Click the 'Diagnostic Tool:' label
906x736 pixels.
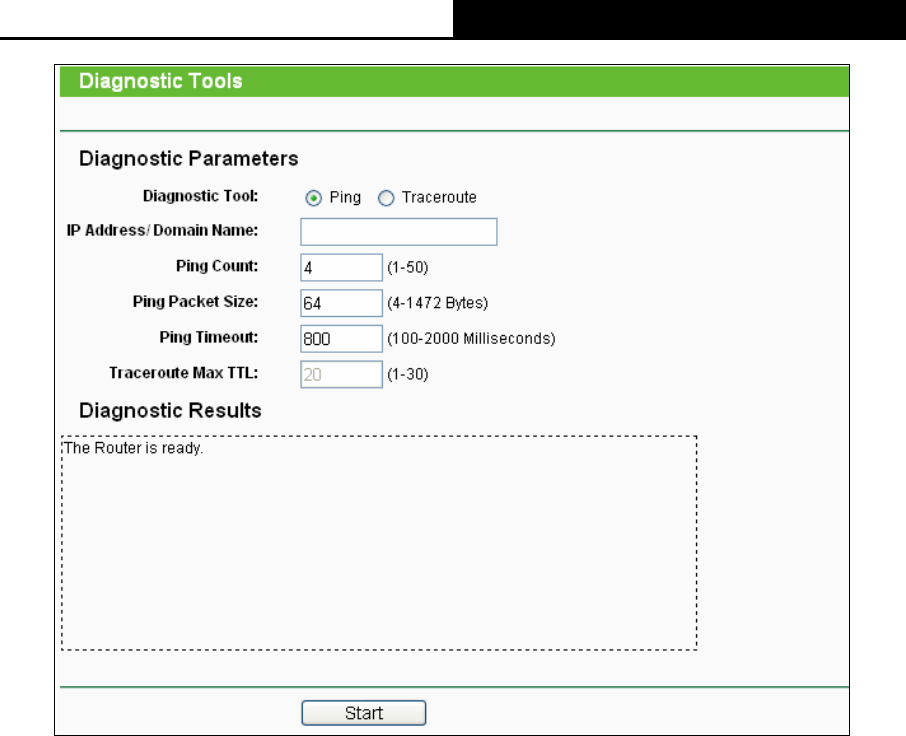200,196
